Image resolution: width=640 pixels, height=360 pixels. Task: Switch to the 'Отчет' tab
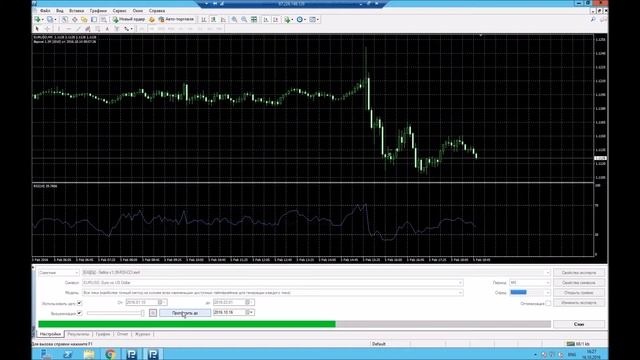122,334
